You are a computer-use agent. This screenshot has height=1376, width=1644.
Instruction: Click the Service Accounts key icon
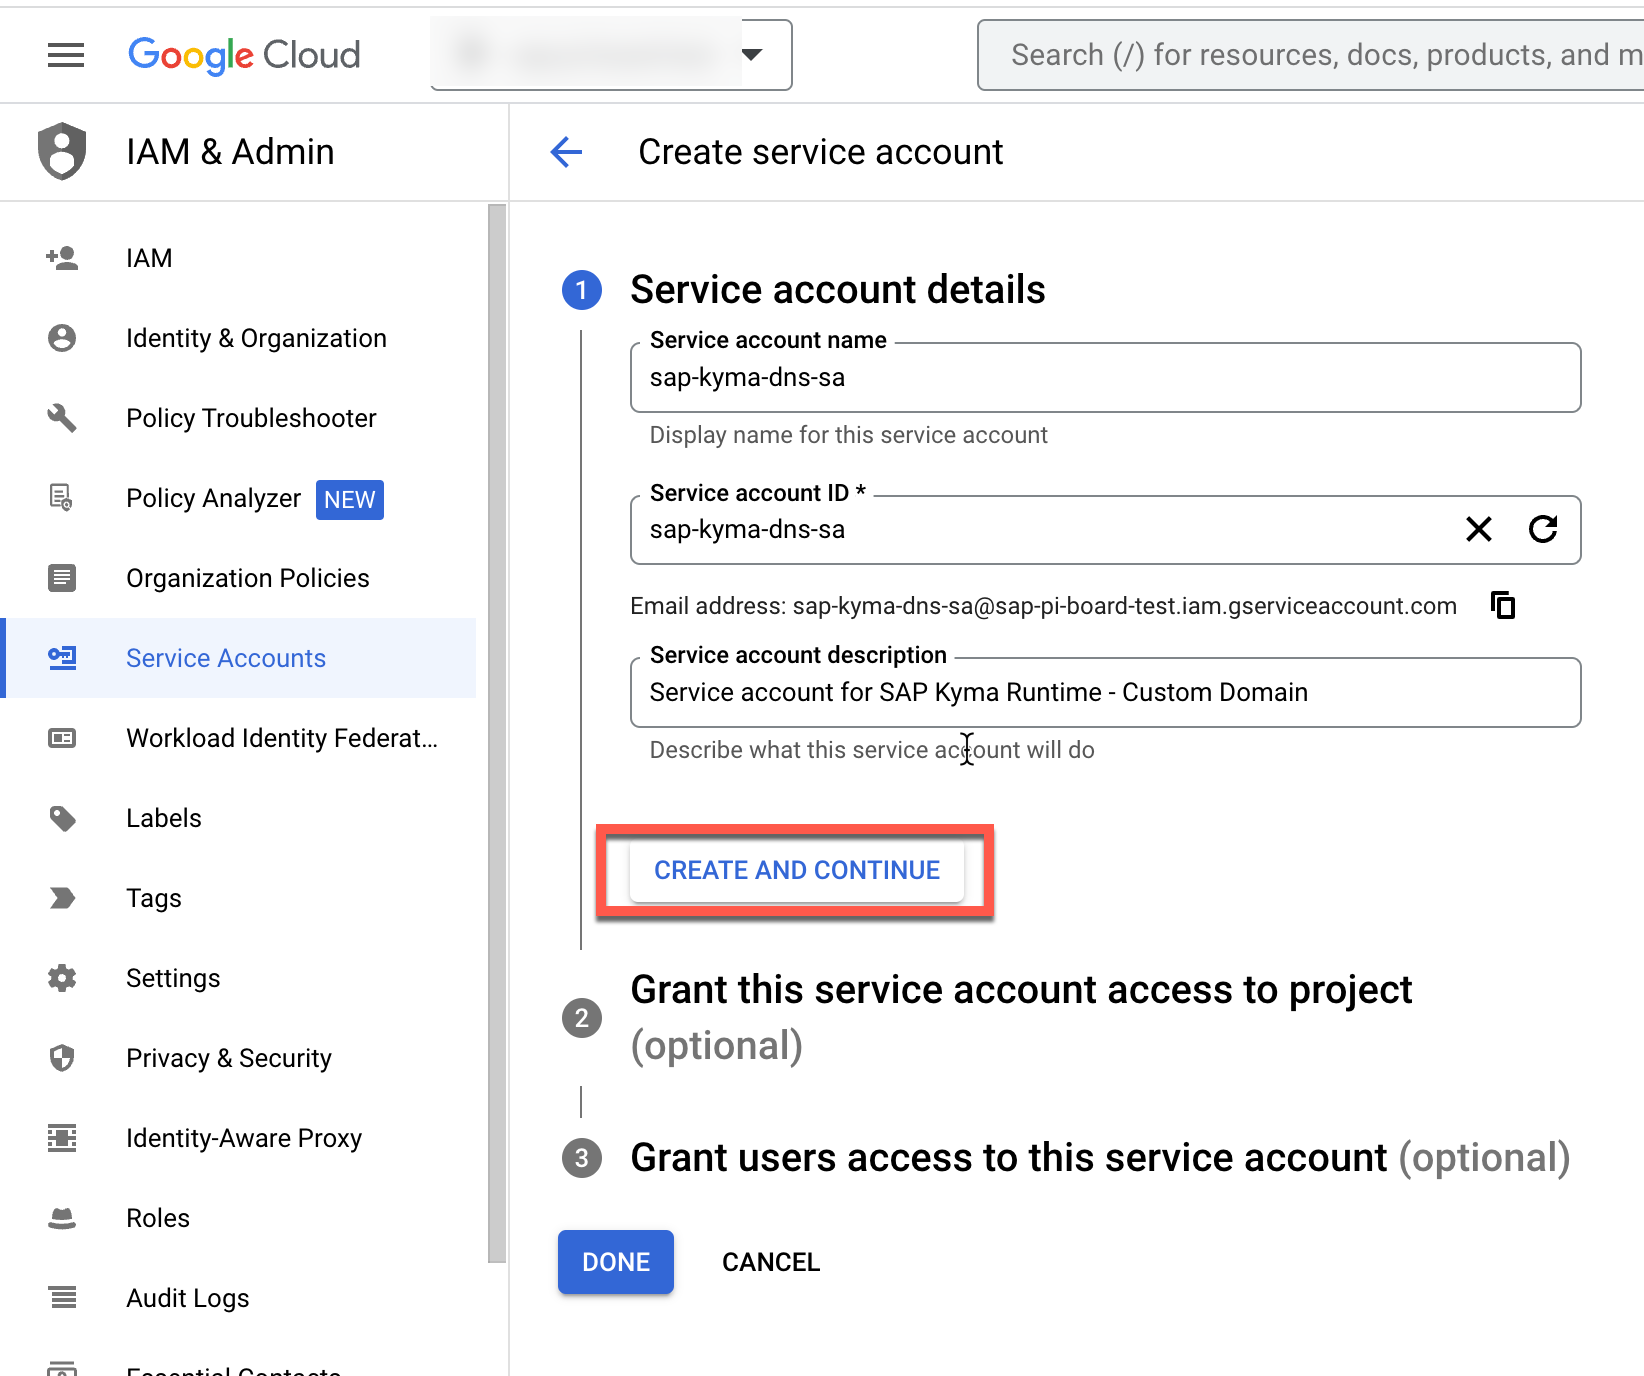point(62,658)
